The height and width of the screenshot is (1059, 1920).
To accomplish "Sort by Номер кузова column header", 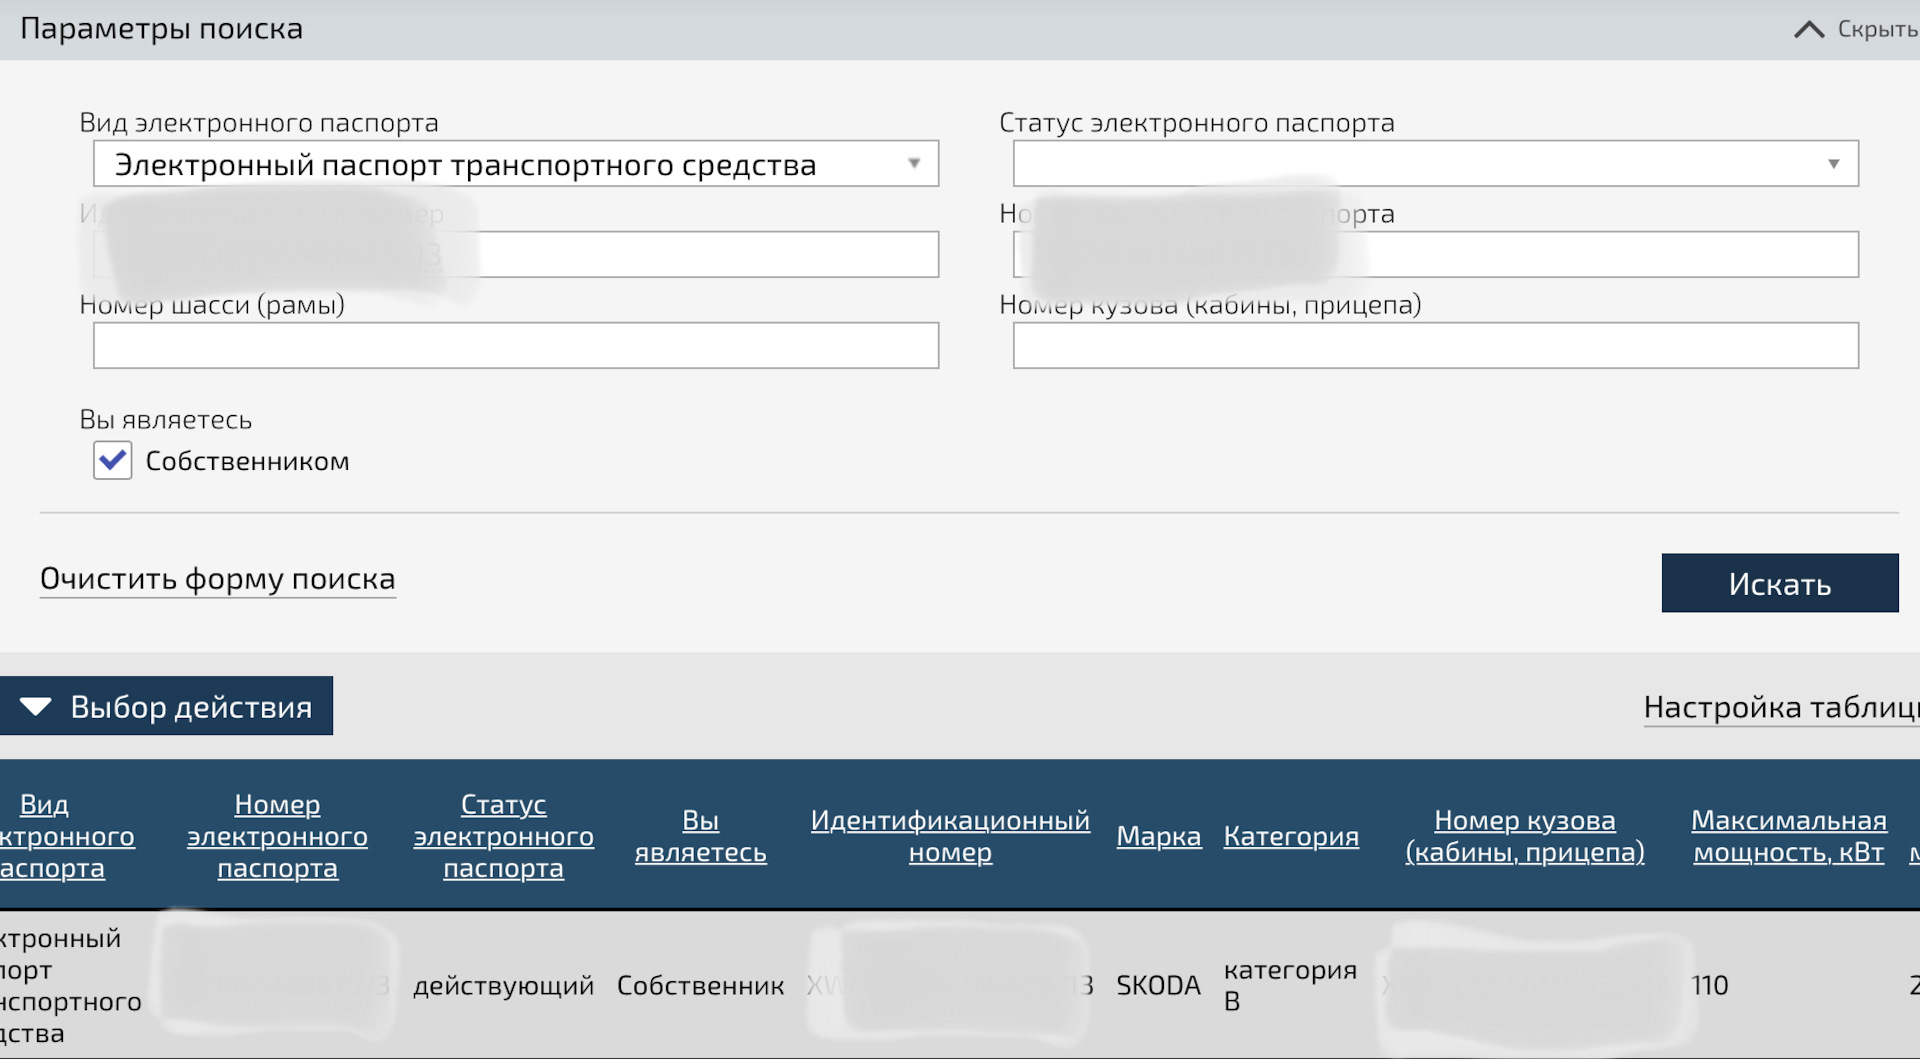I will click(1524, 836).
